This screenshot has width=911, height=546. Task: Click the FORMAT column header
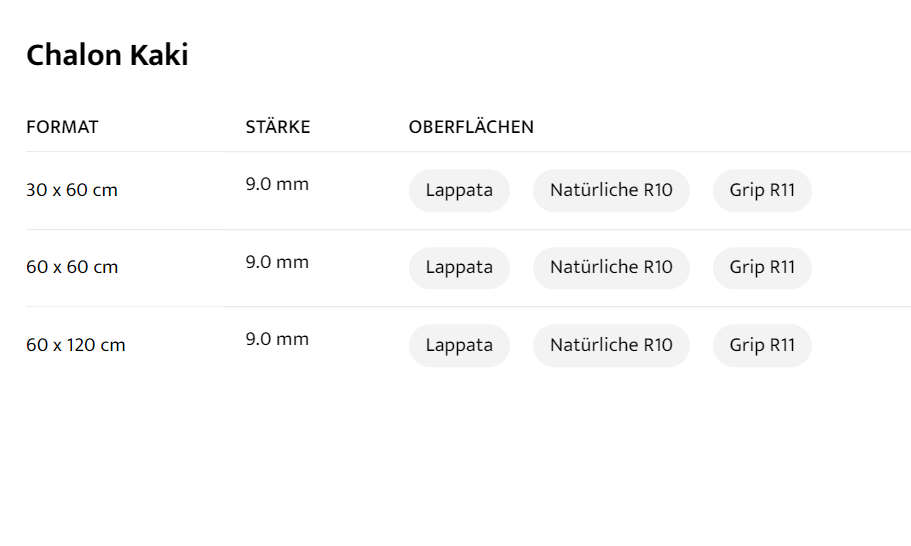tap(62, 127)
